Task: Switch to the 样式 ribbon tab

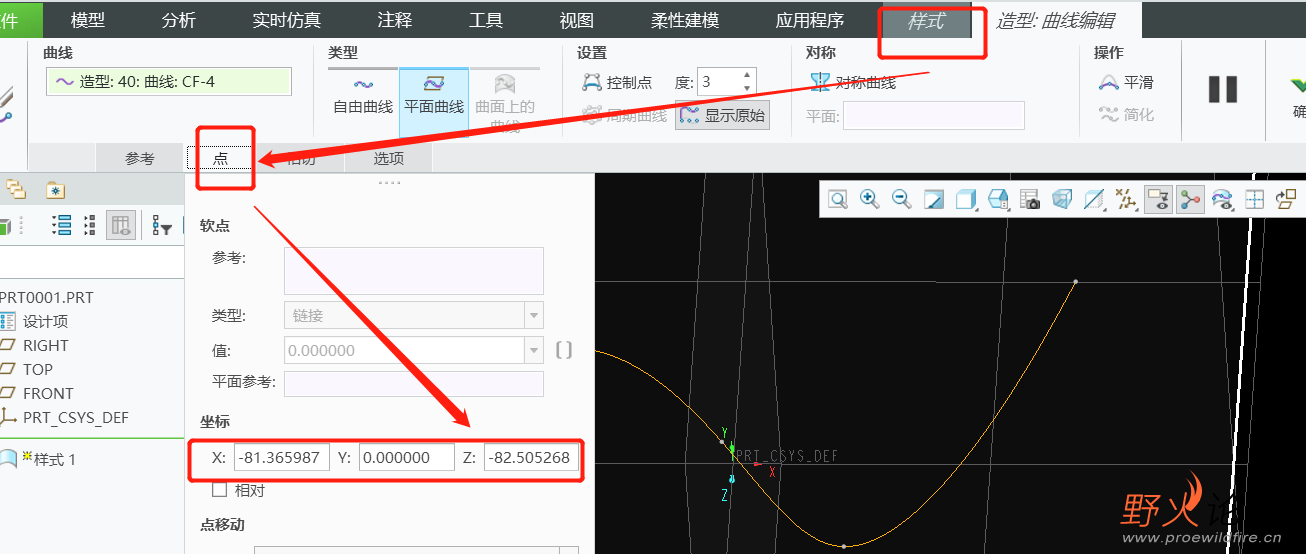Action: tap(926, 20)
